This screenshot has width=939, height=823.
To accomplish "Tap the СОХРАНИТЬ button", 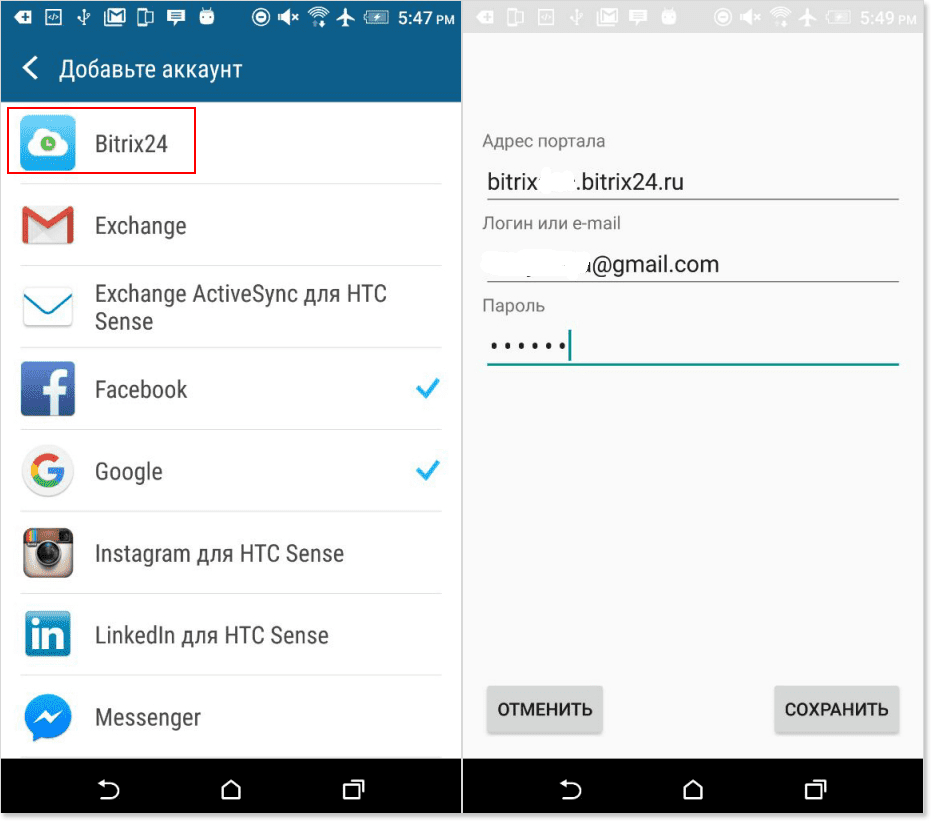I will tap(837, 709).
